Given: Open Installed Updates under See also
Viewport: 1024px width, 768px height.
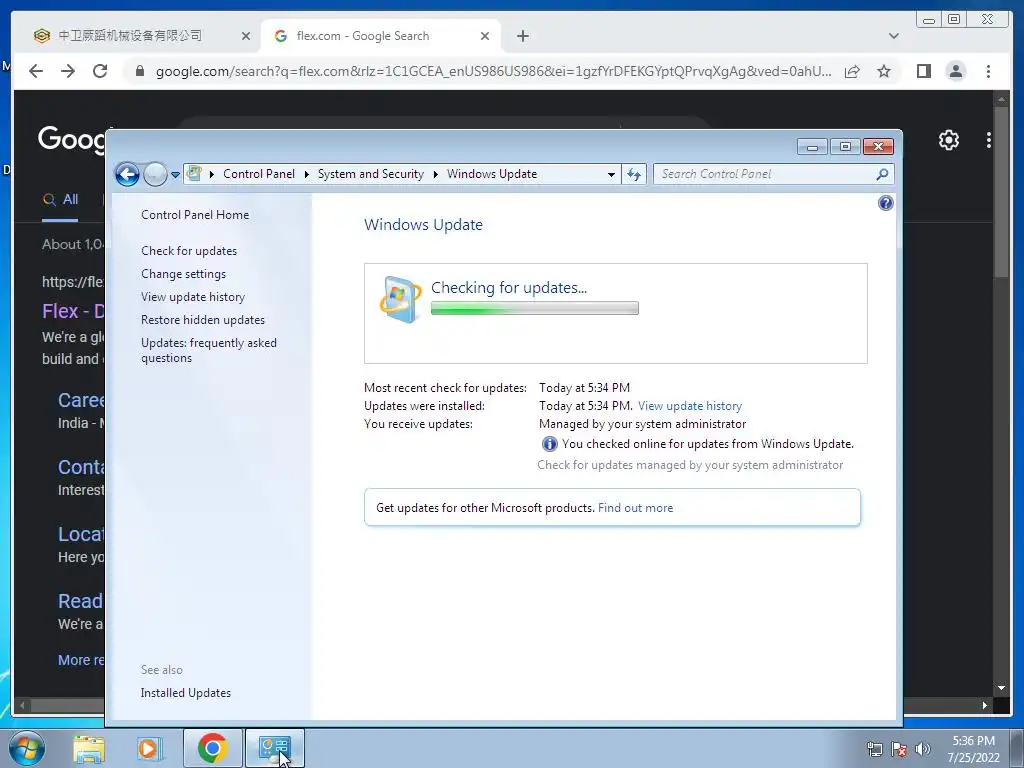Looking at the screenshot, I should tap(185, 693).
